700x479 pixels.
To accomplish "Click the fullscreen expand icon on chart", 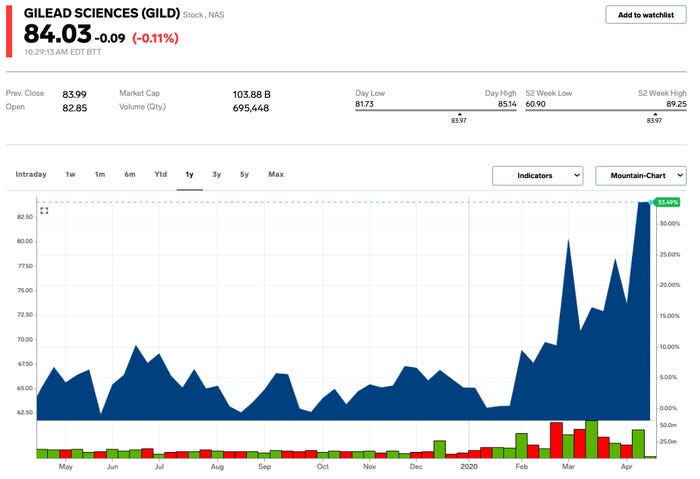I will [44, 210].
